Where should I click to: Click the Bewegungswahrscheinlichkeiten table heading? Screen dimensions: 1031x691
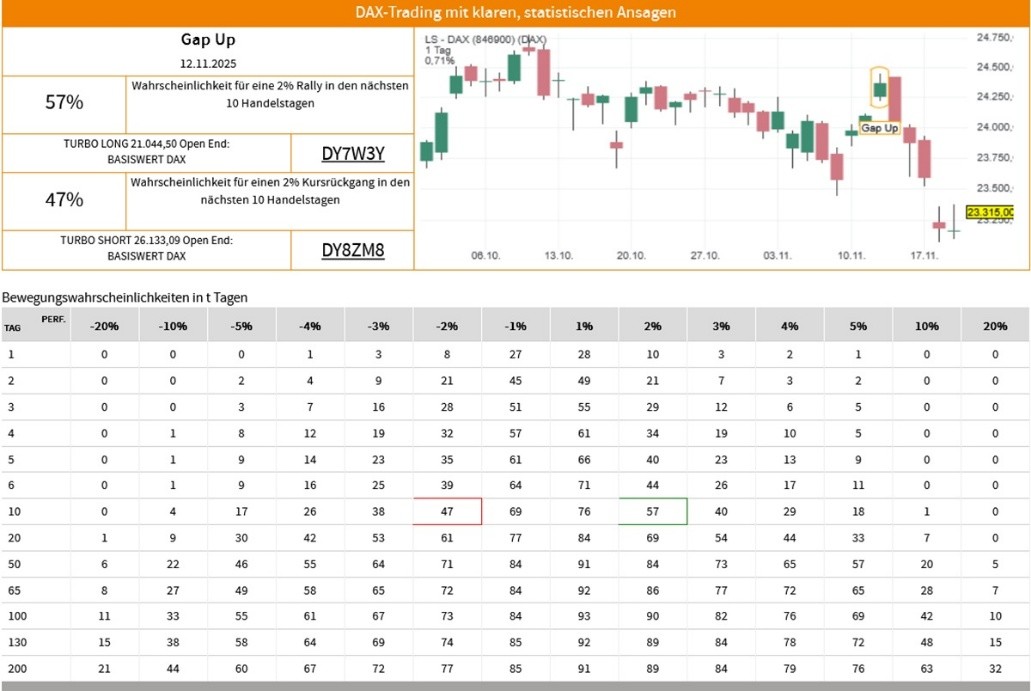[x=125, y=297]
